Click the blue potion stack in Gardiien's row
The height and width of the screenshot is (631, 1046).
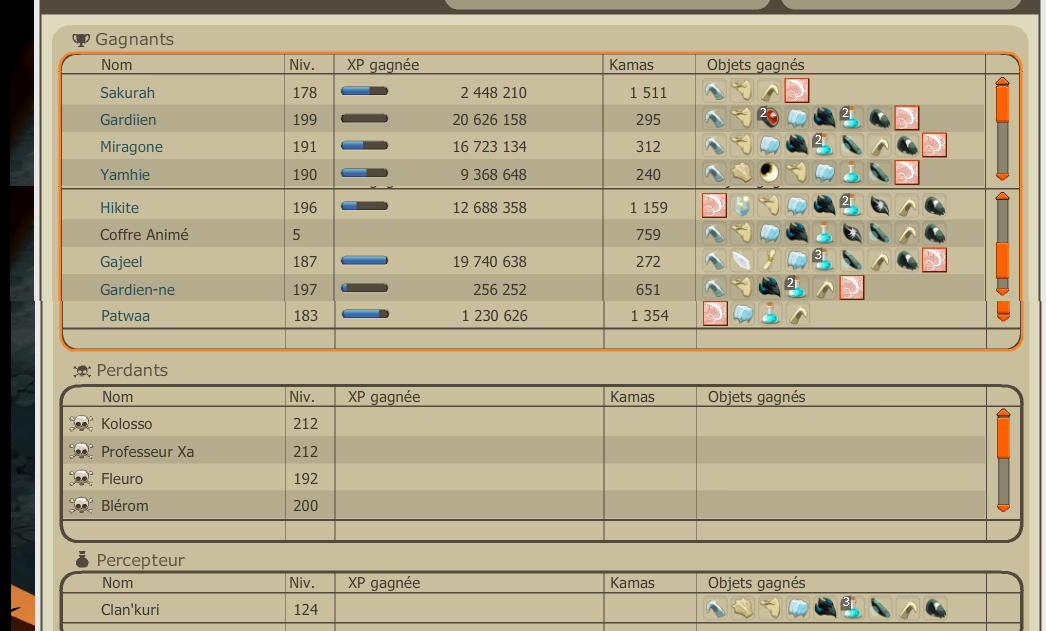click(x=851, y=118)
